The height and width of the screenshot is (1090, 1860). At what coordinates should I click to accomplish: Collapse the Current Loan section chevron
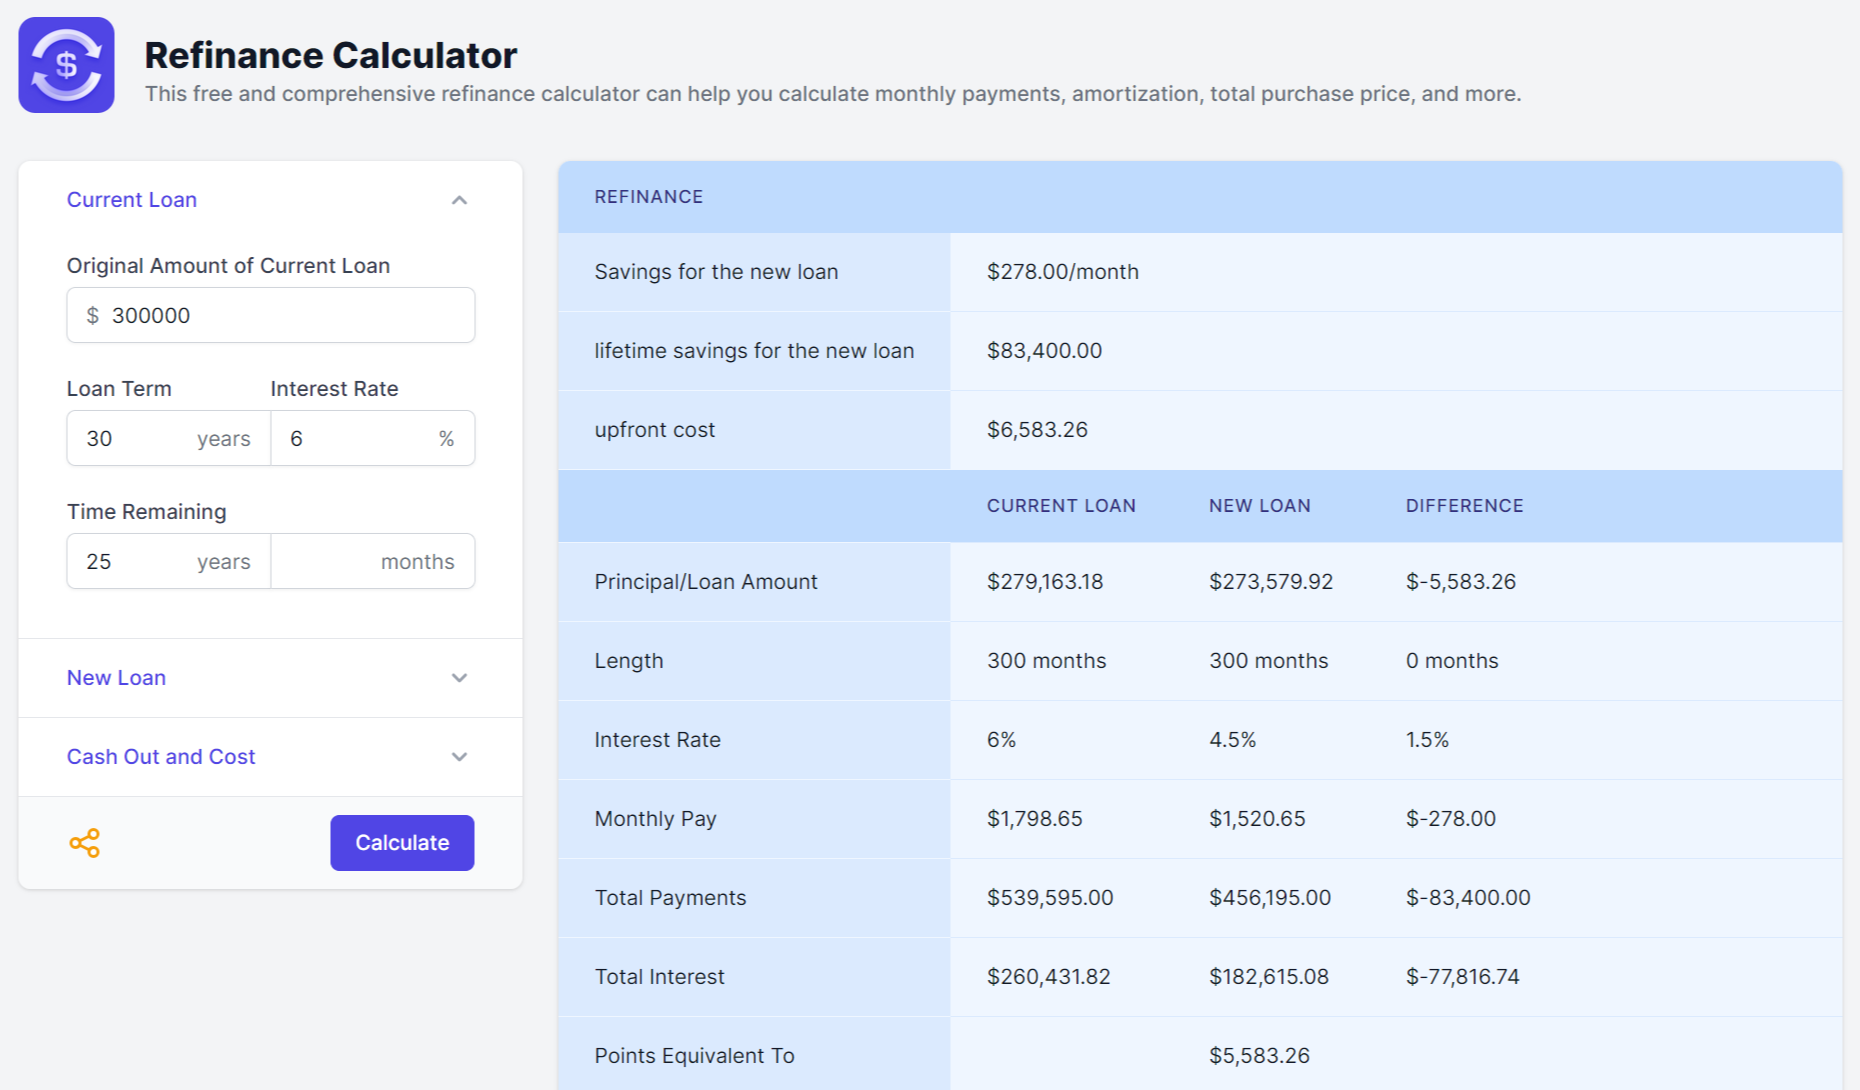point(459,200)
